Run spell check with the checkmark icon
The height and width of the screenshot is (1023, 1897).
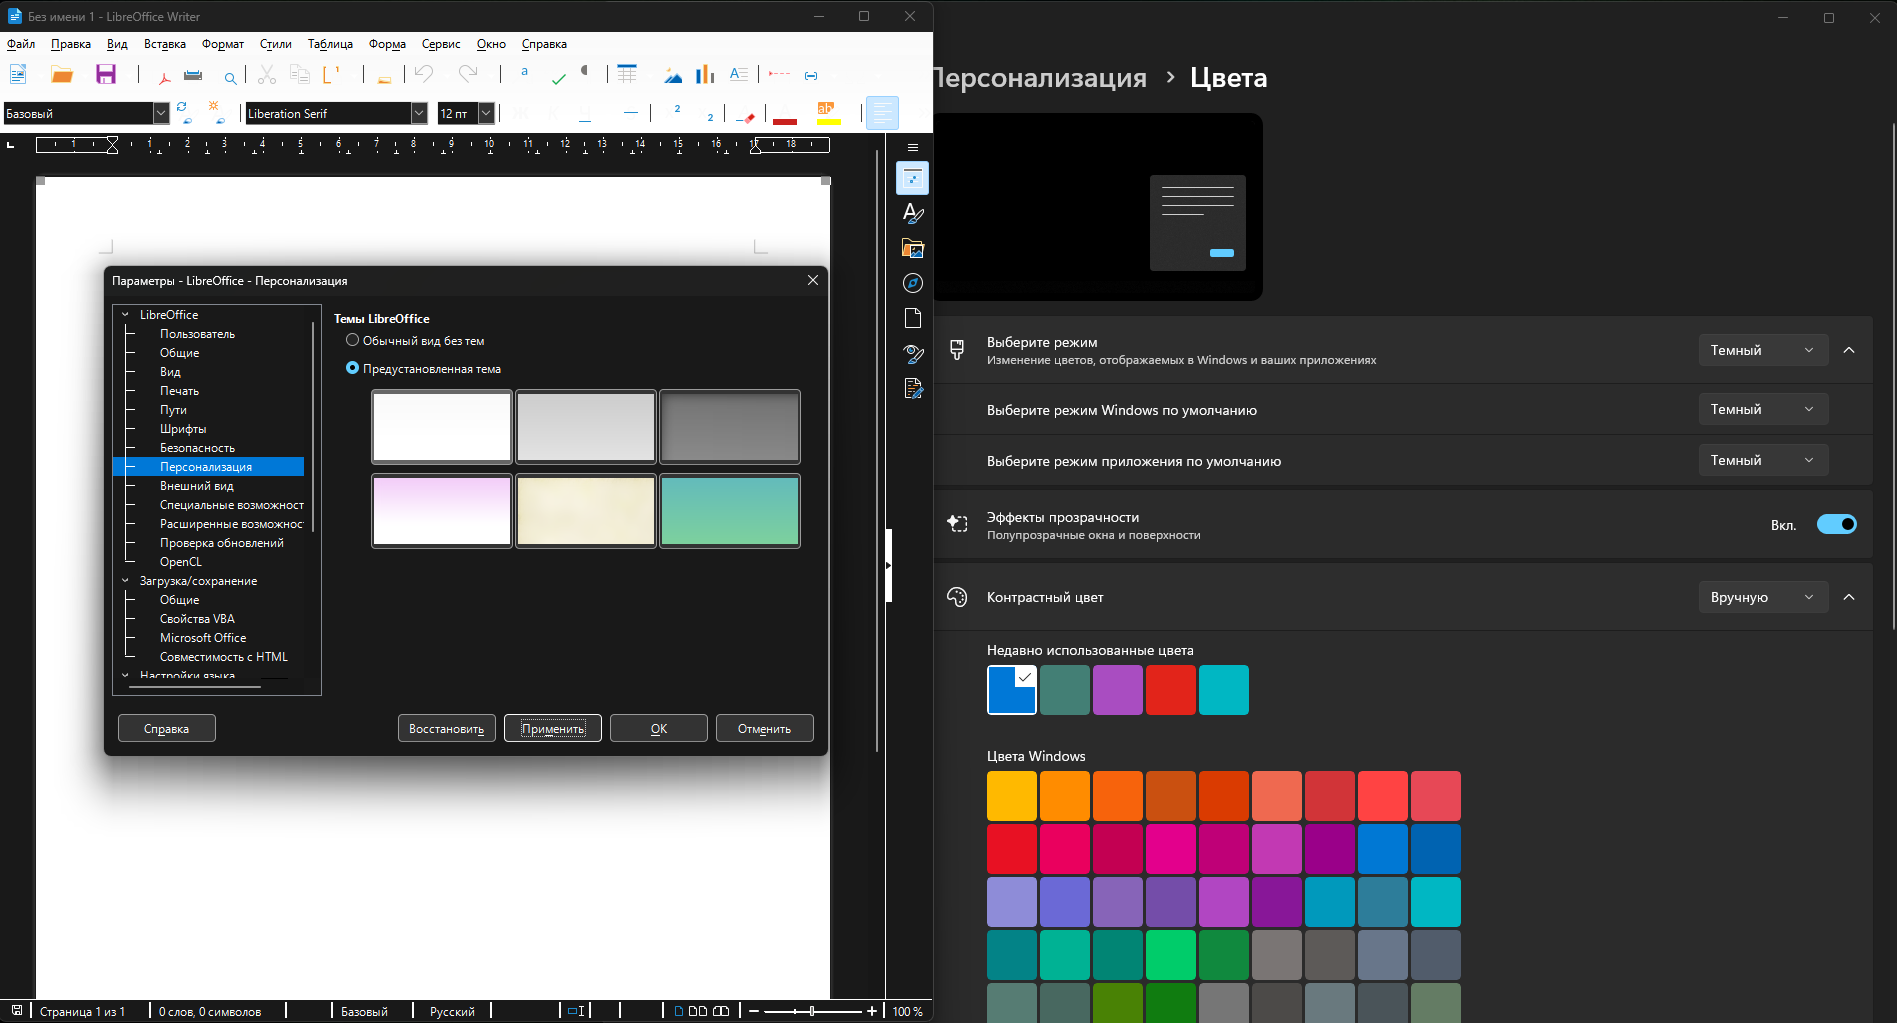click(x=558, y=76)
